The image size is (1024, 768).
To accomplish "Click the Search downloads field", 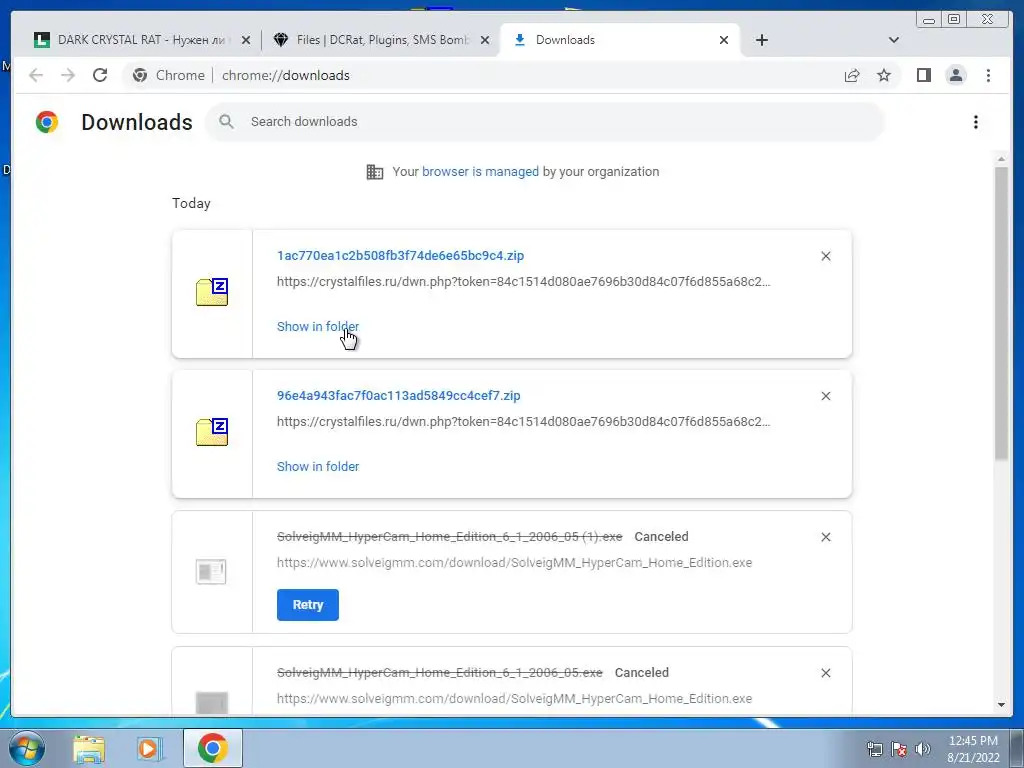I will pos(545,121).
